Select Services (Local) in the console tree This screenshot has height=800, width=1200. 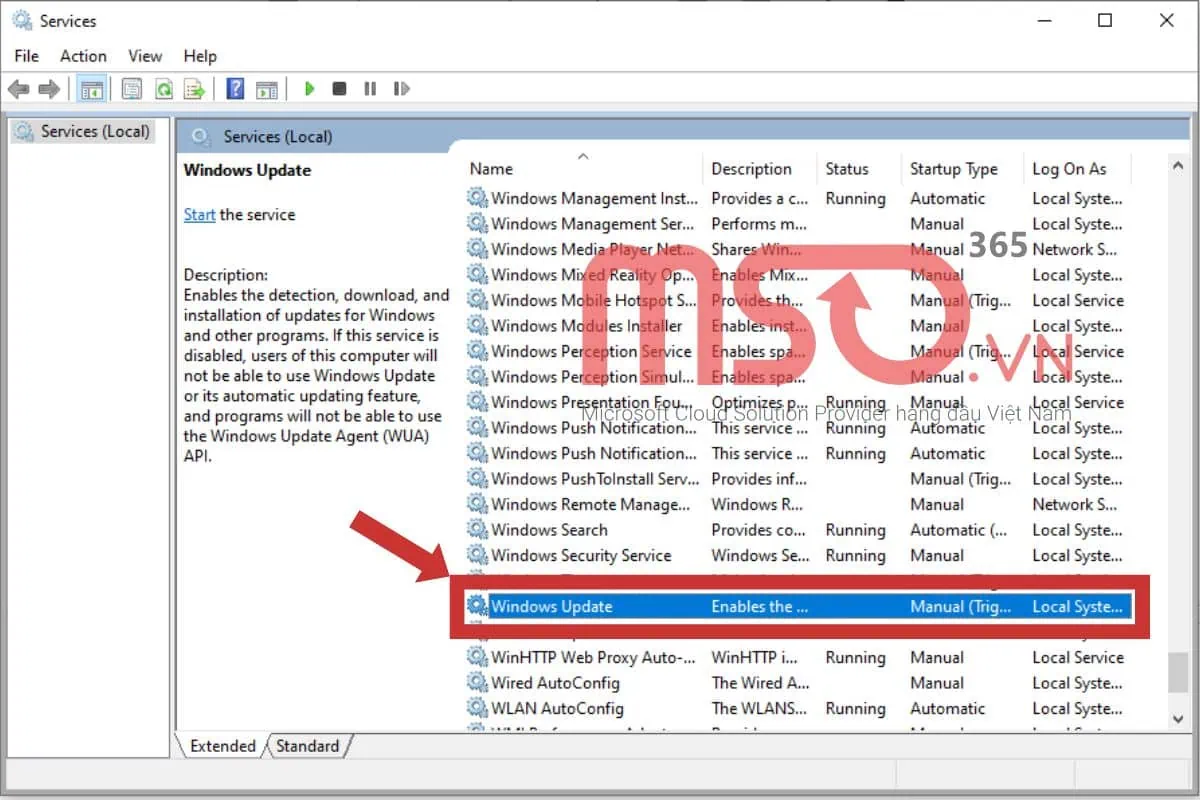click(x=95, y=131)
